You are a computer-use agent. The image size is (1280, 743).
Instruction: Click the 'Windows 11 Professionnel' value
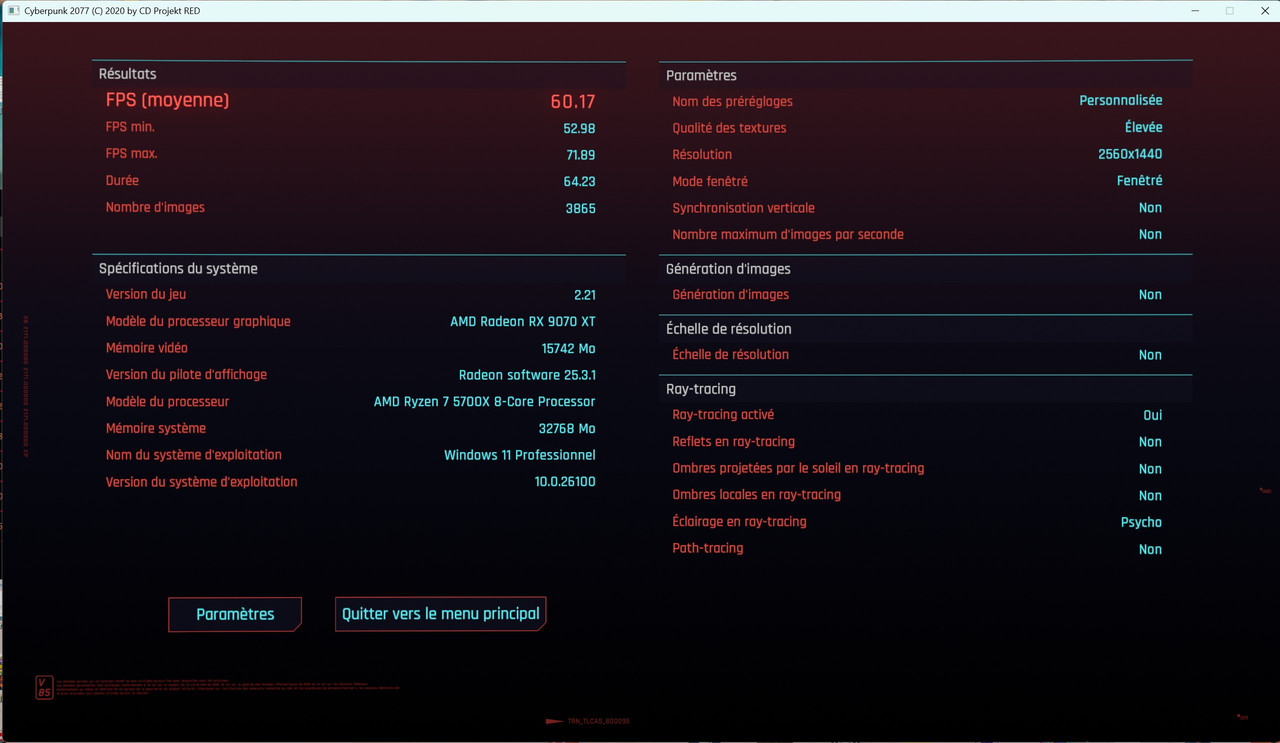520,455
